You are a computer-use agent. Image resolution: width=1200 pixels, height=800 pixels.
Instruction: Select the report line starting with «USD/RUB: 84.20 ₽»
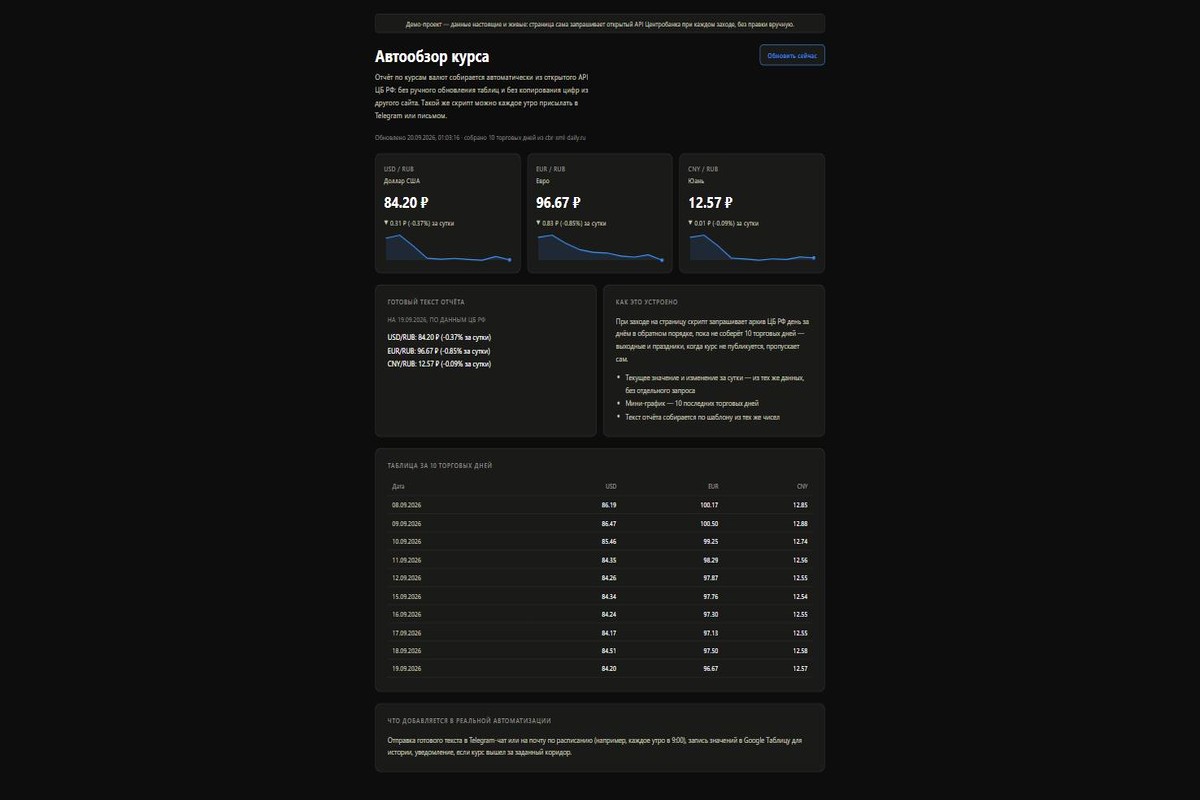click(439, 337)
